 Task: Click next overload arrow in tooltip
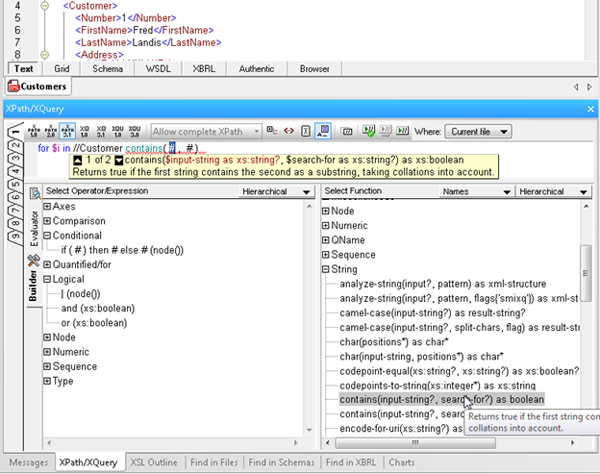coord(119,160)
